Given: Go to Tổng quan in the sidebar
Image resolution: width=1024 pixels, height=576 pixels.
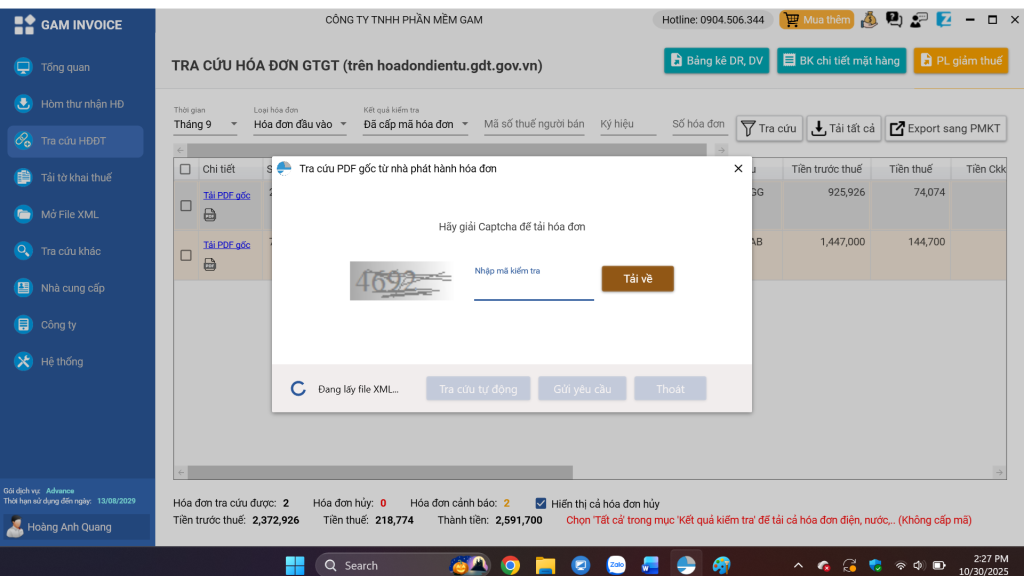Looking at the screenshot, I should [x=65, y=67].
